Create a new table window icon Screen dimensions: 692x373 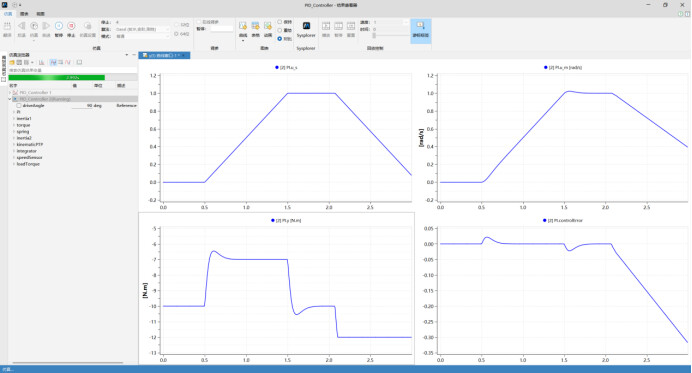coord(256,26)
